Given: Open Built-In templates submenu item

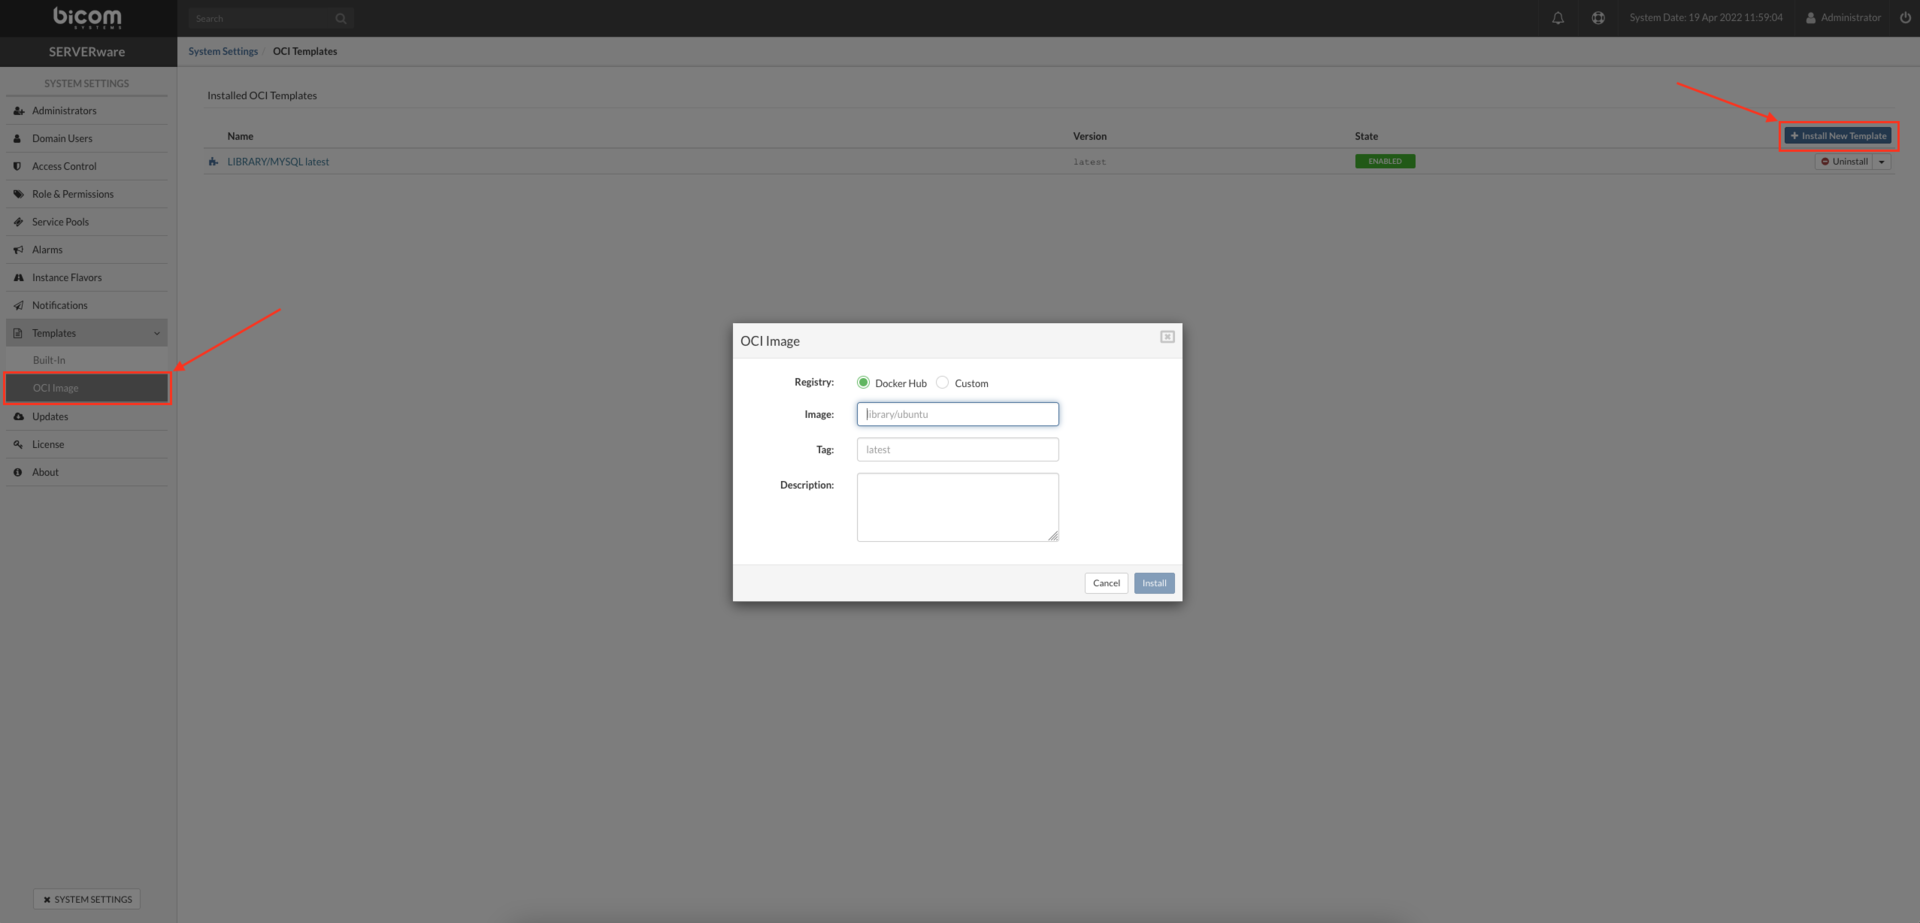Looking at the screenshot, I should pos(49,360).
